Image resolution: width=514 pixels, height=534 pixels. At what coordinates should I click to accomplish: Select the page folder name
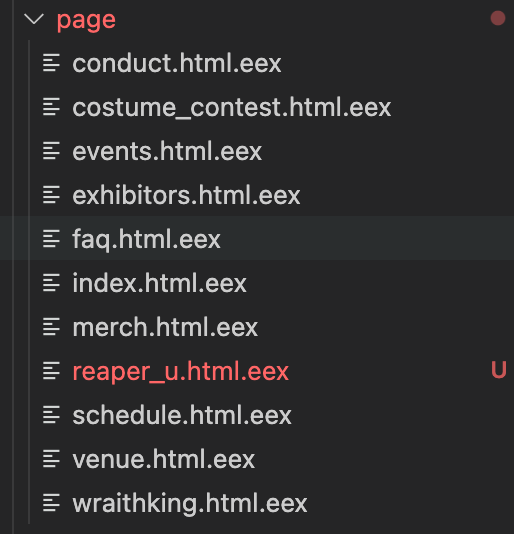(x=86, y=20)
